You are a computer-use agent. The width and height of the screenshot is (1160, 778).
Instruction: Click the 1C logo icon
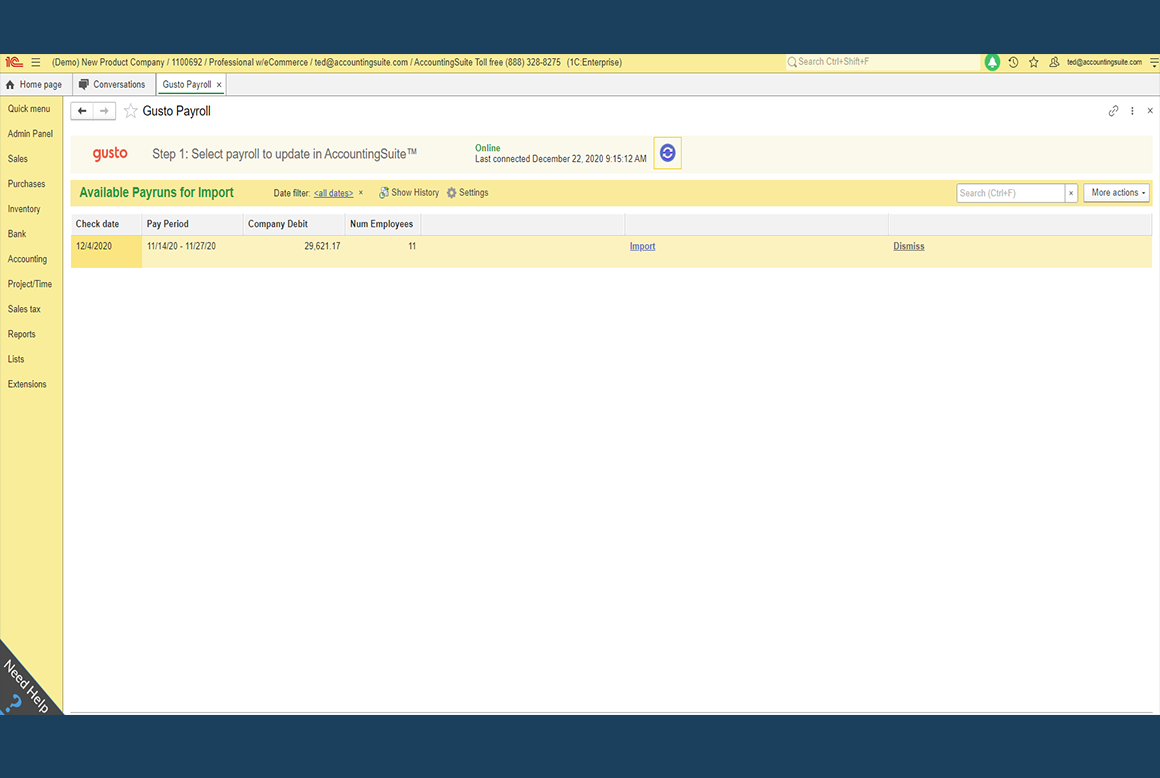click(x=14, y=62)
